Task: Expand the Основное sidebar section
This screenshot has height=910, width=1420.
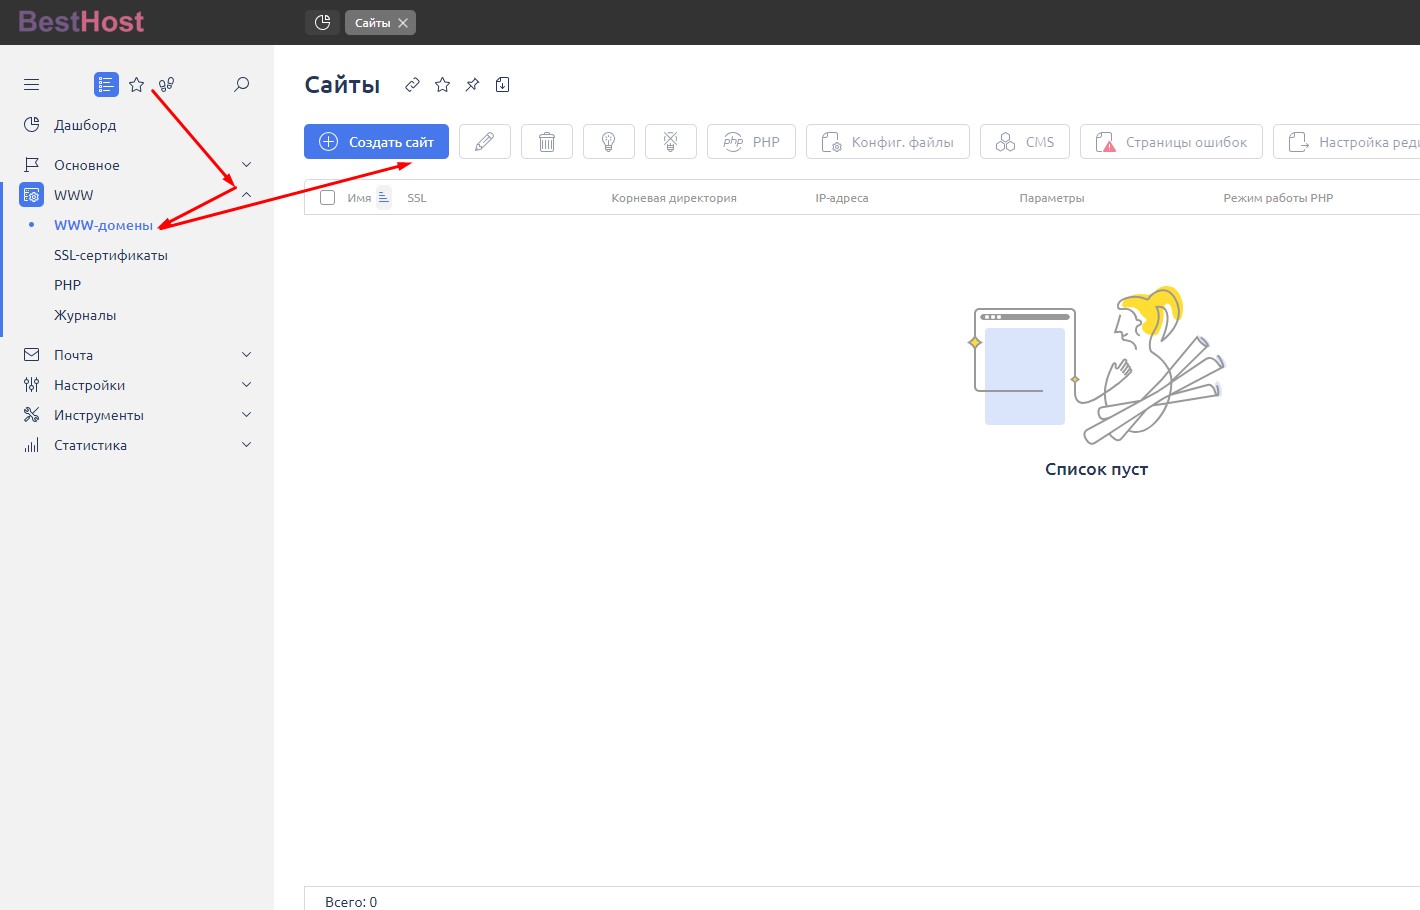Action: pyautogui.click(x=246, y=165)
